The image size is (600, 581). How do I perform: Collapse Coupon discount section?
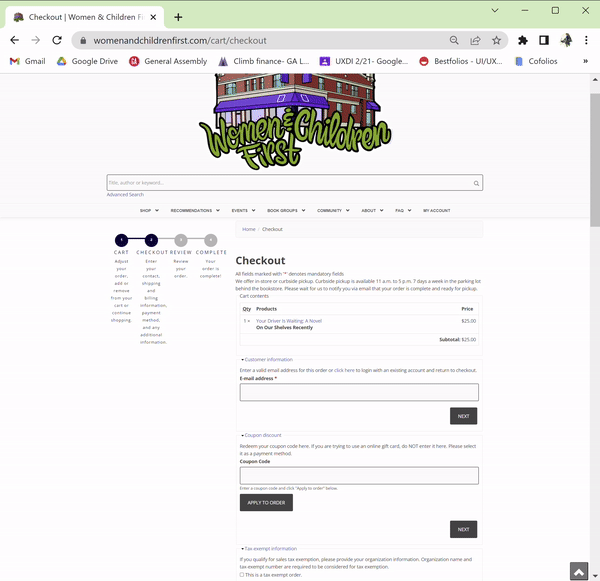click(x=261, y=435)
